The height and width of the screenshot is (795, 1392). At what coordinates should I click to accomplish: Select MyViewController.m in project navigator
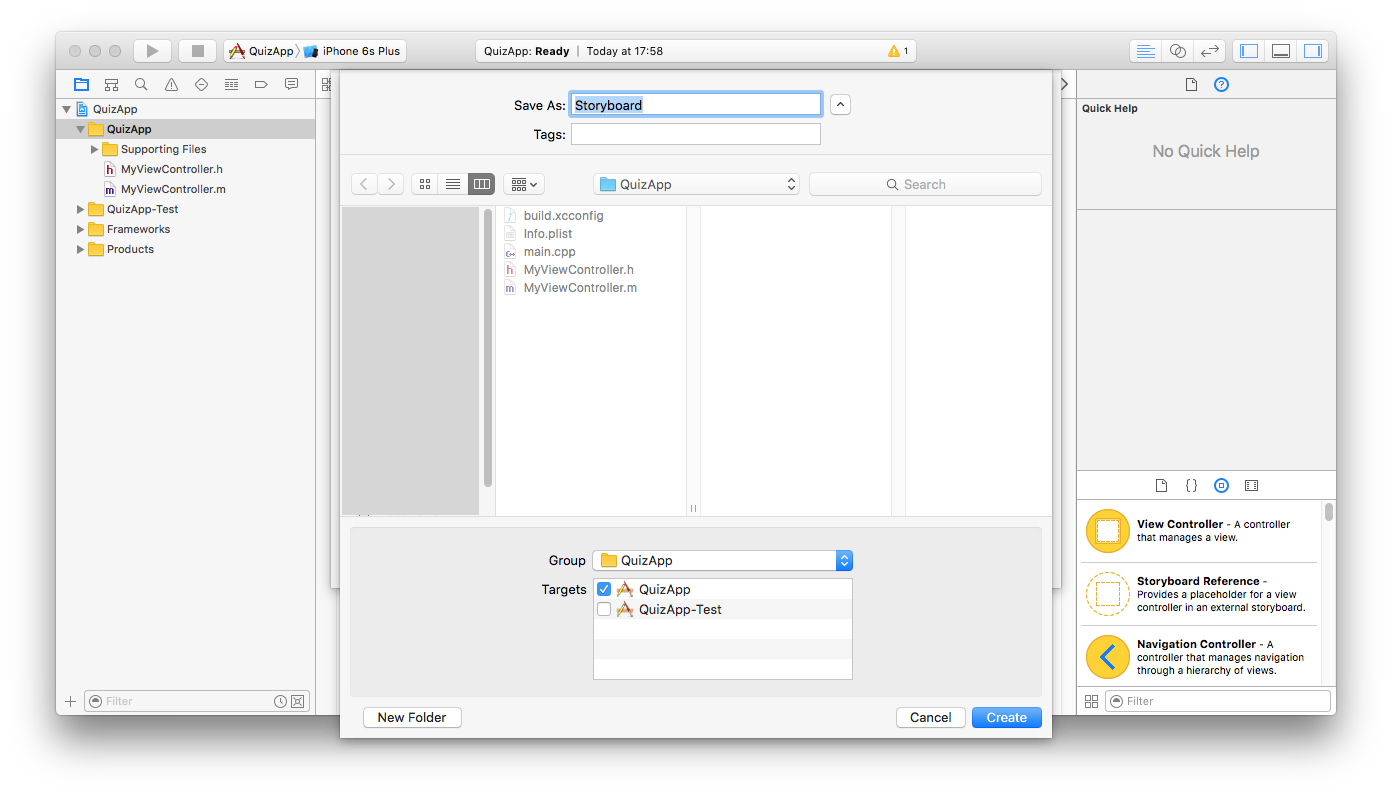tap(165, 189)
